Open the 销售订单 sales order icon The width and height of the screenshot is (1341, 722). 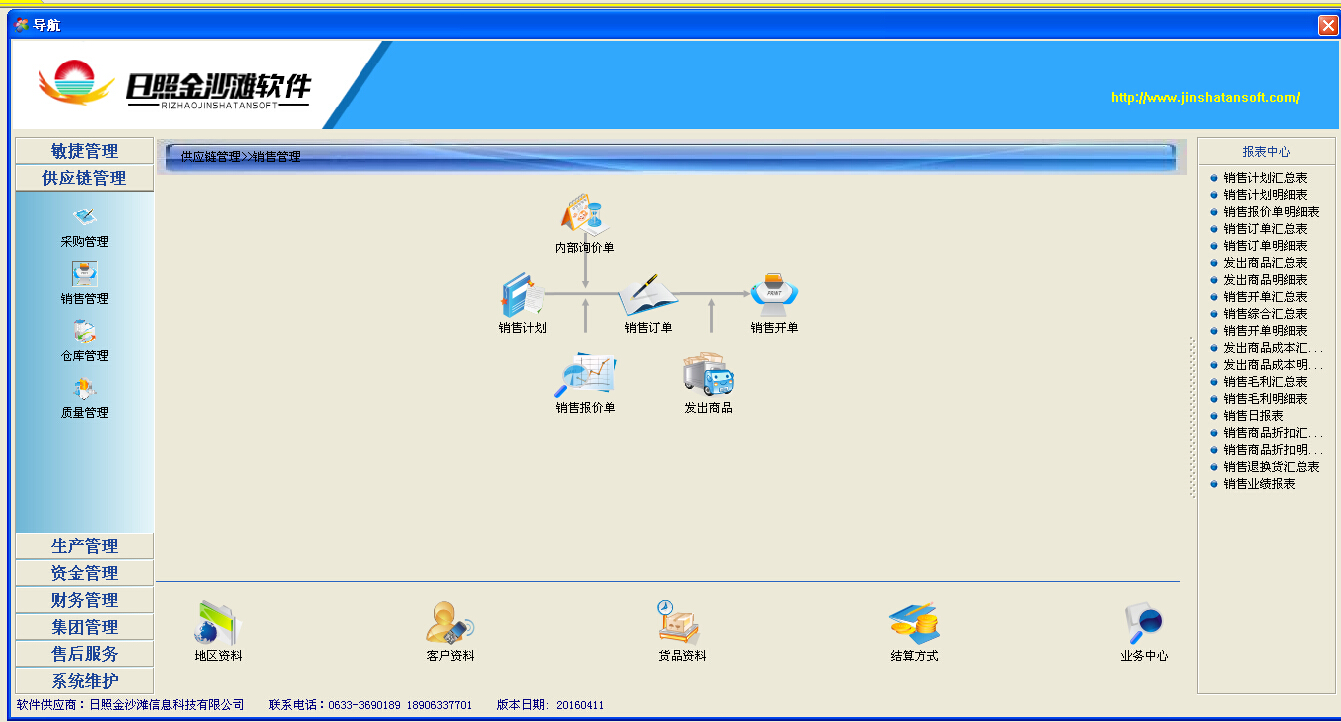[x=648, y=296]
